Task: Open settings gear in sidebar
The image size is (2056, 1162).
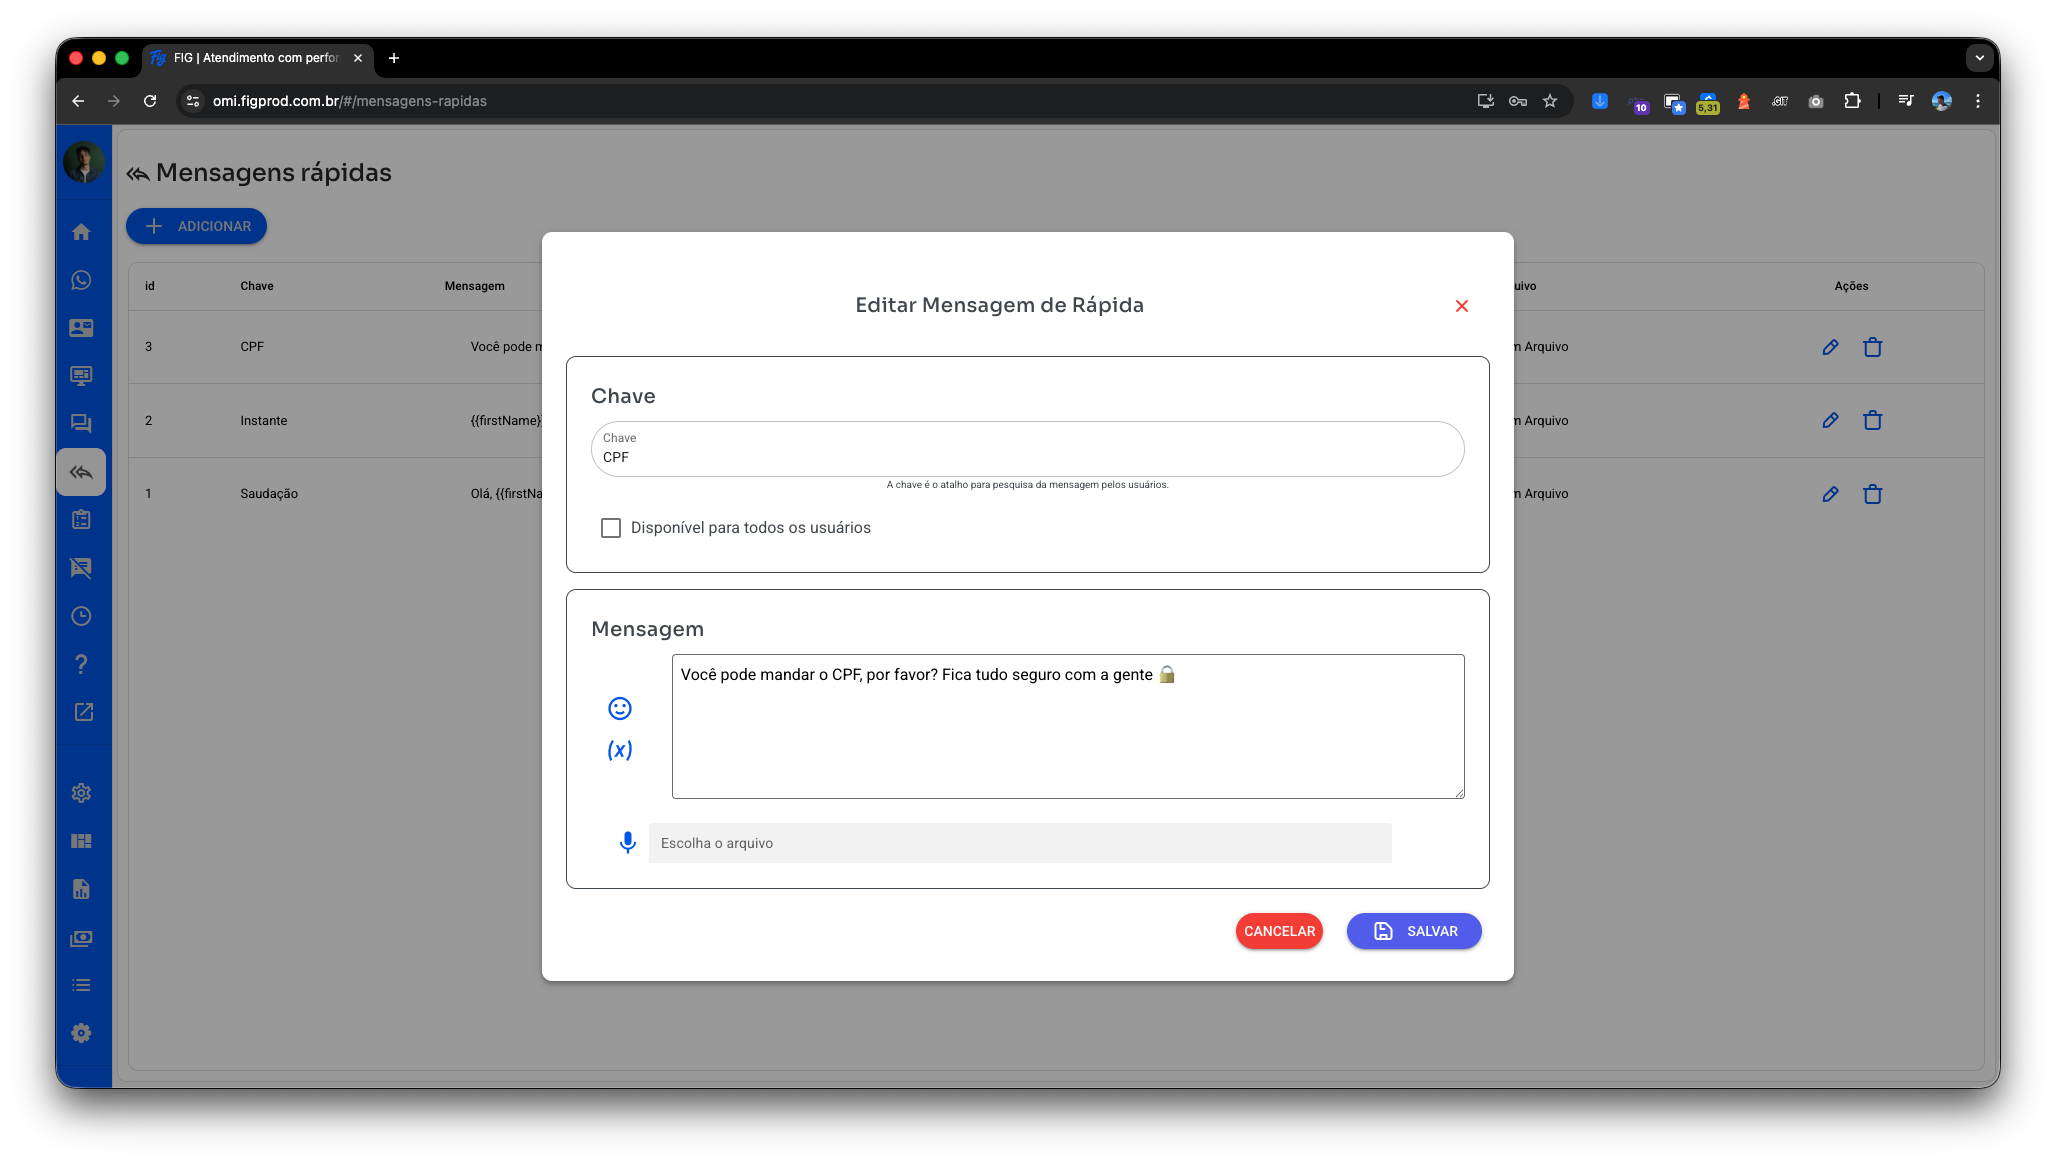Action: click(82, 793)
